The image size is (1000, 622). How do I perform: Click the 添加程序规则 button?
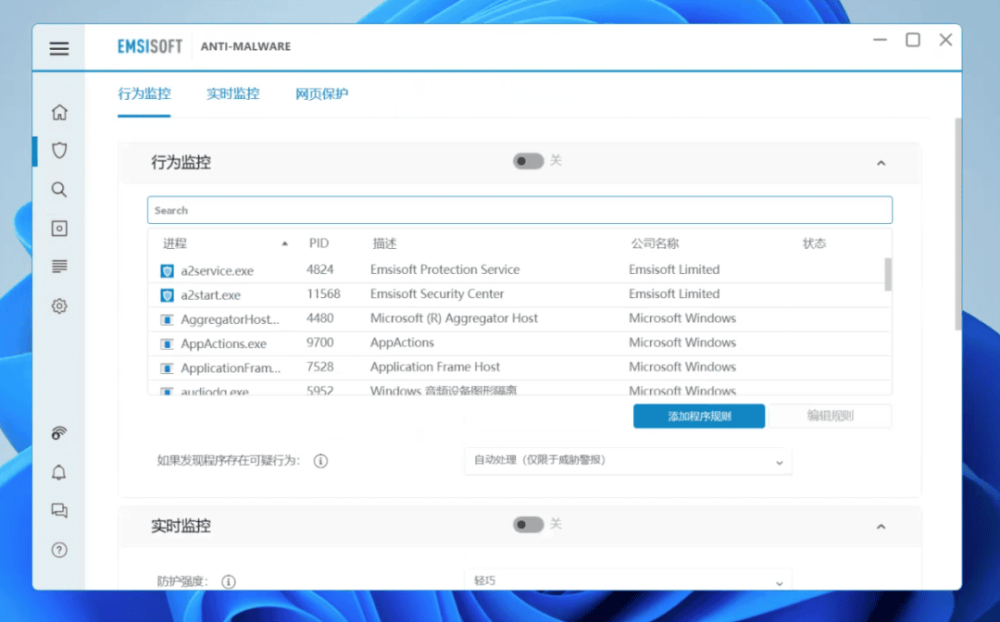699,416
